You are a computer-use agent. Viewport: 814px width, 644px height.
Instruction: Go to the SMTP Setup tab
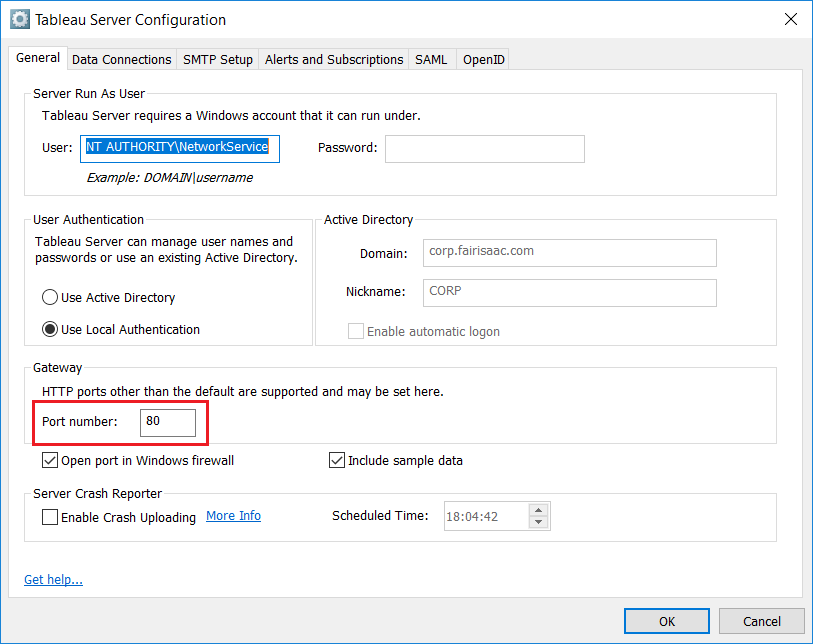pos(218,60)
